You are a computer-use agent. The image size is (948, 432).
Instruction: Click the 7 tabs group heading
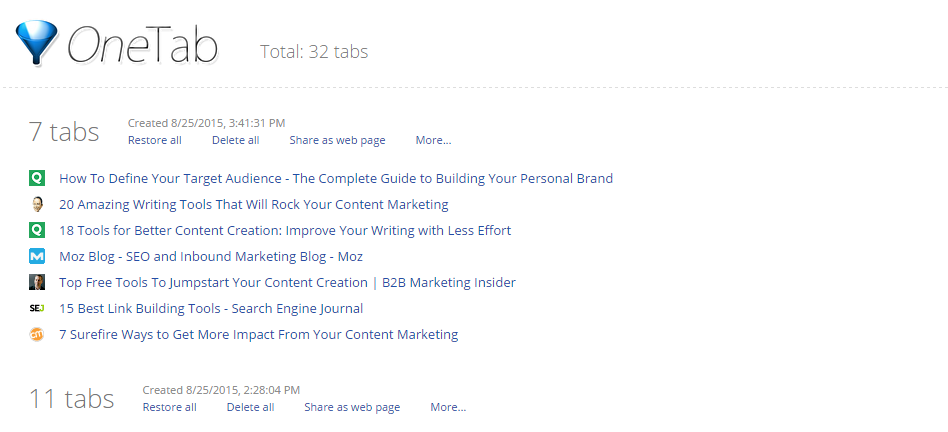point(64,132)
